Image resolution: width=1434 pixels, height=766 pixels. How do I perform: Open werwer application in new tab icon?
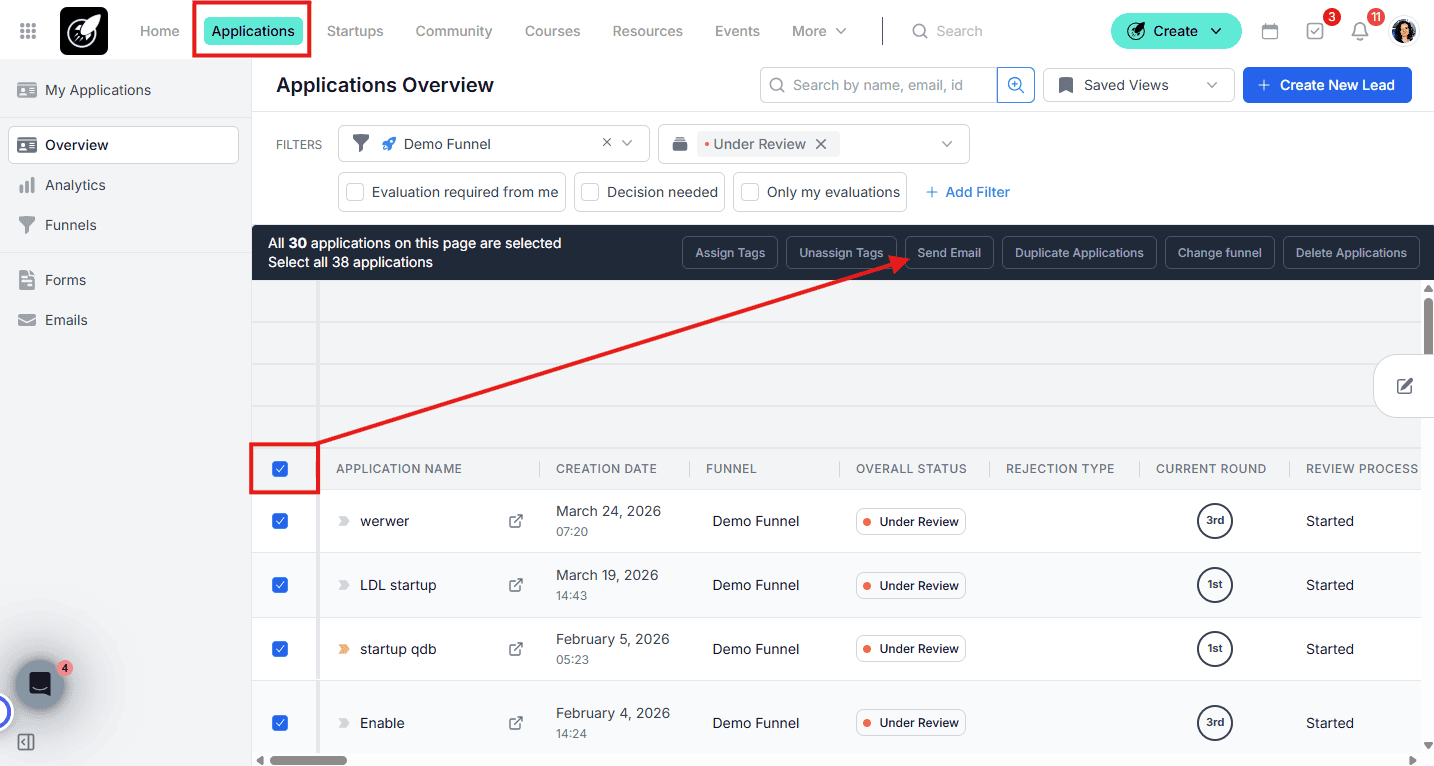click(516, 521)
